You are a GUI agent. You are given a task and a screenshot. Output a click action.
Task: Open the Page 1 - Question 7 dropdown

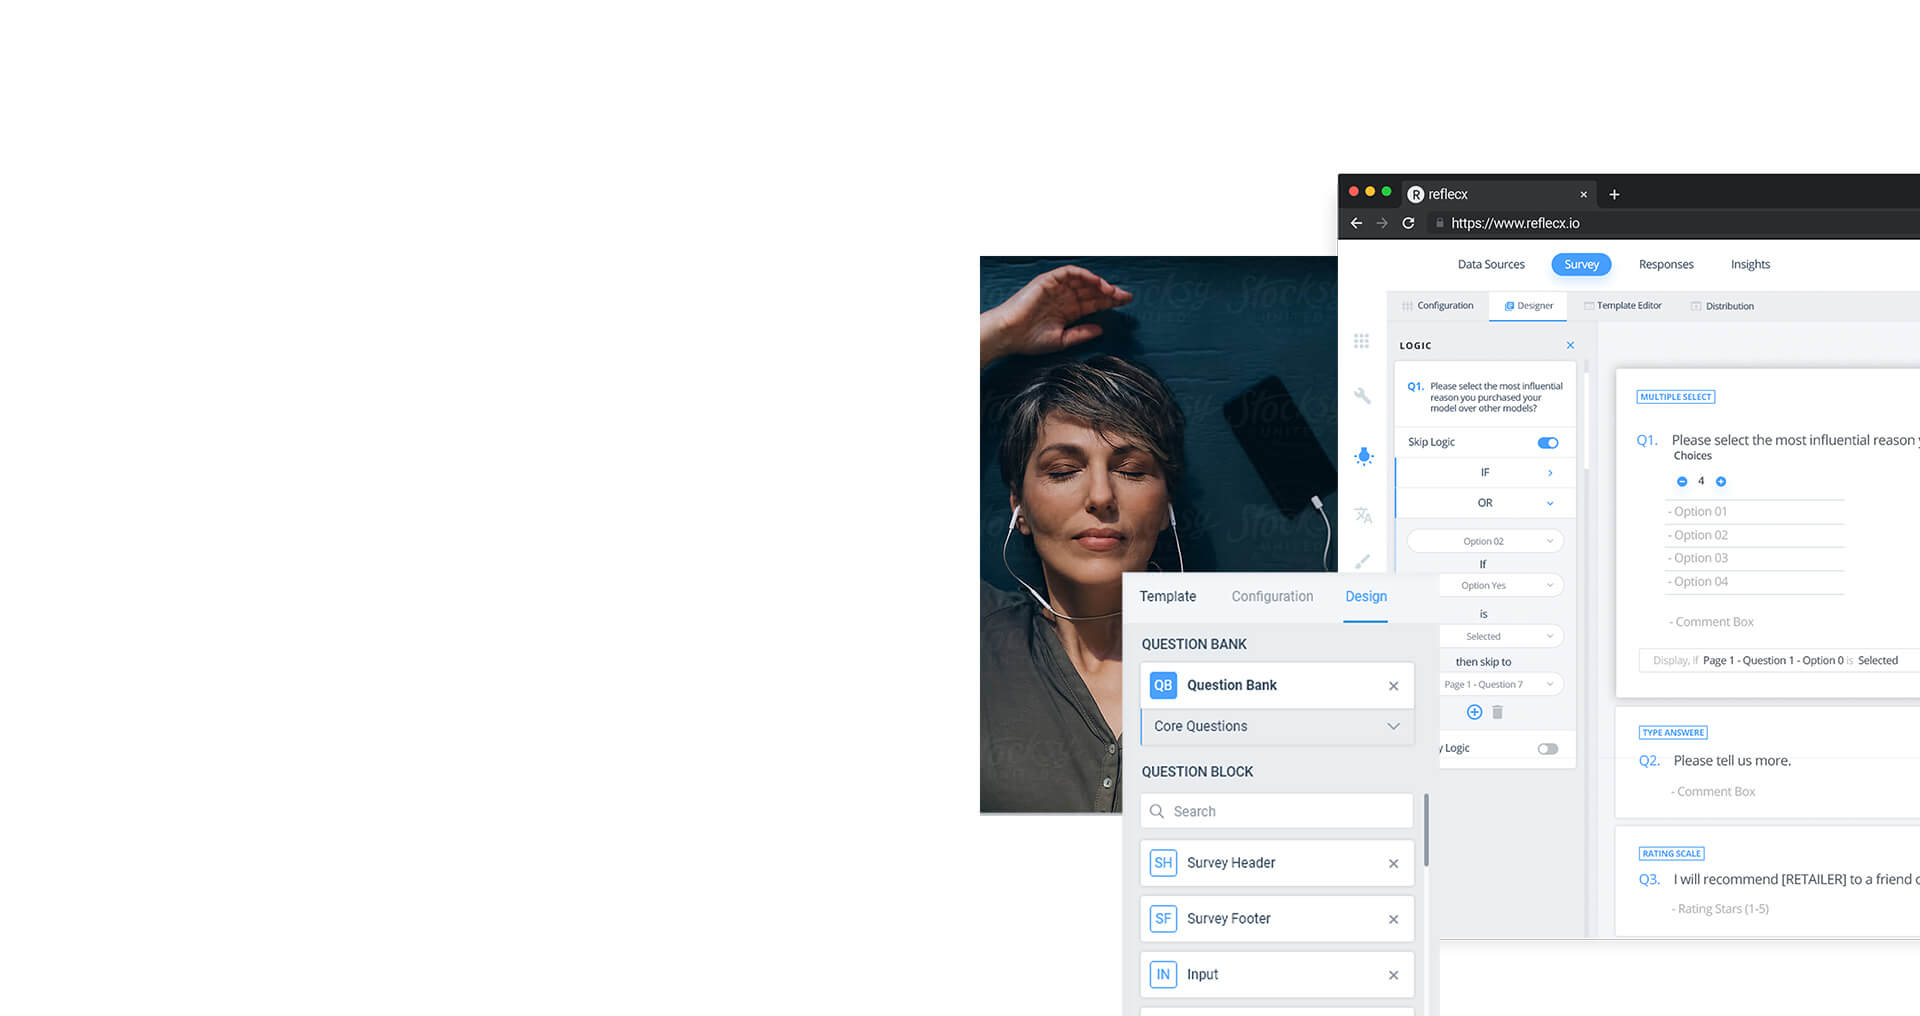[x=1501, y=684]
